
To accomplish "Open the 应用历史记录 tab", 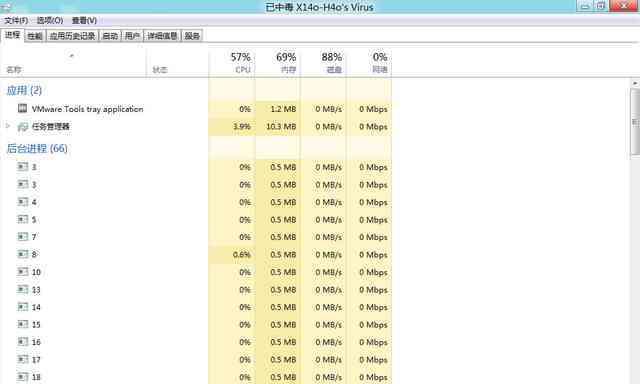I will [x=72, y=36].
